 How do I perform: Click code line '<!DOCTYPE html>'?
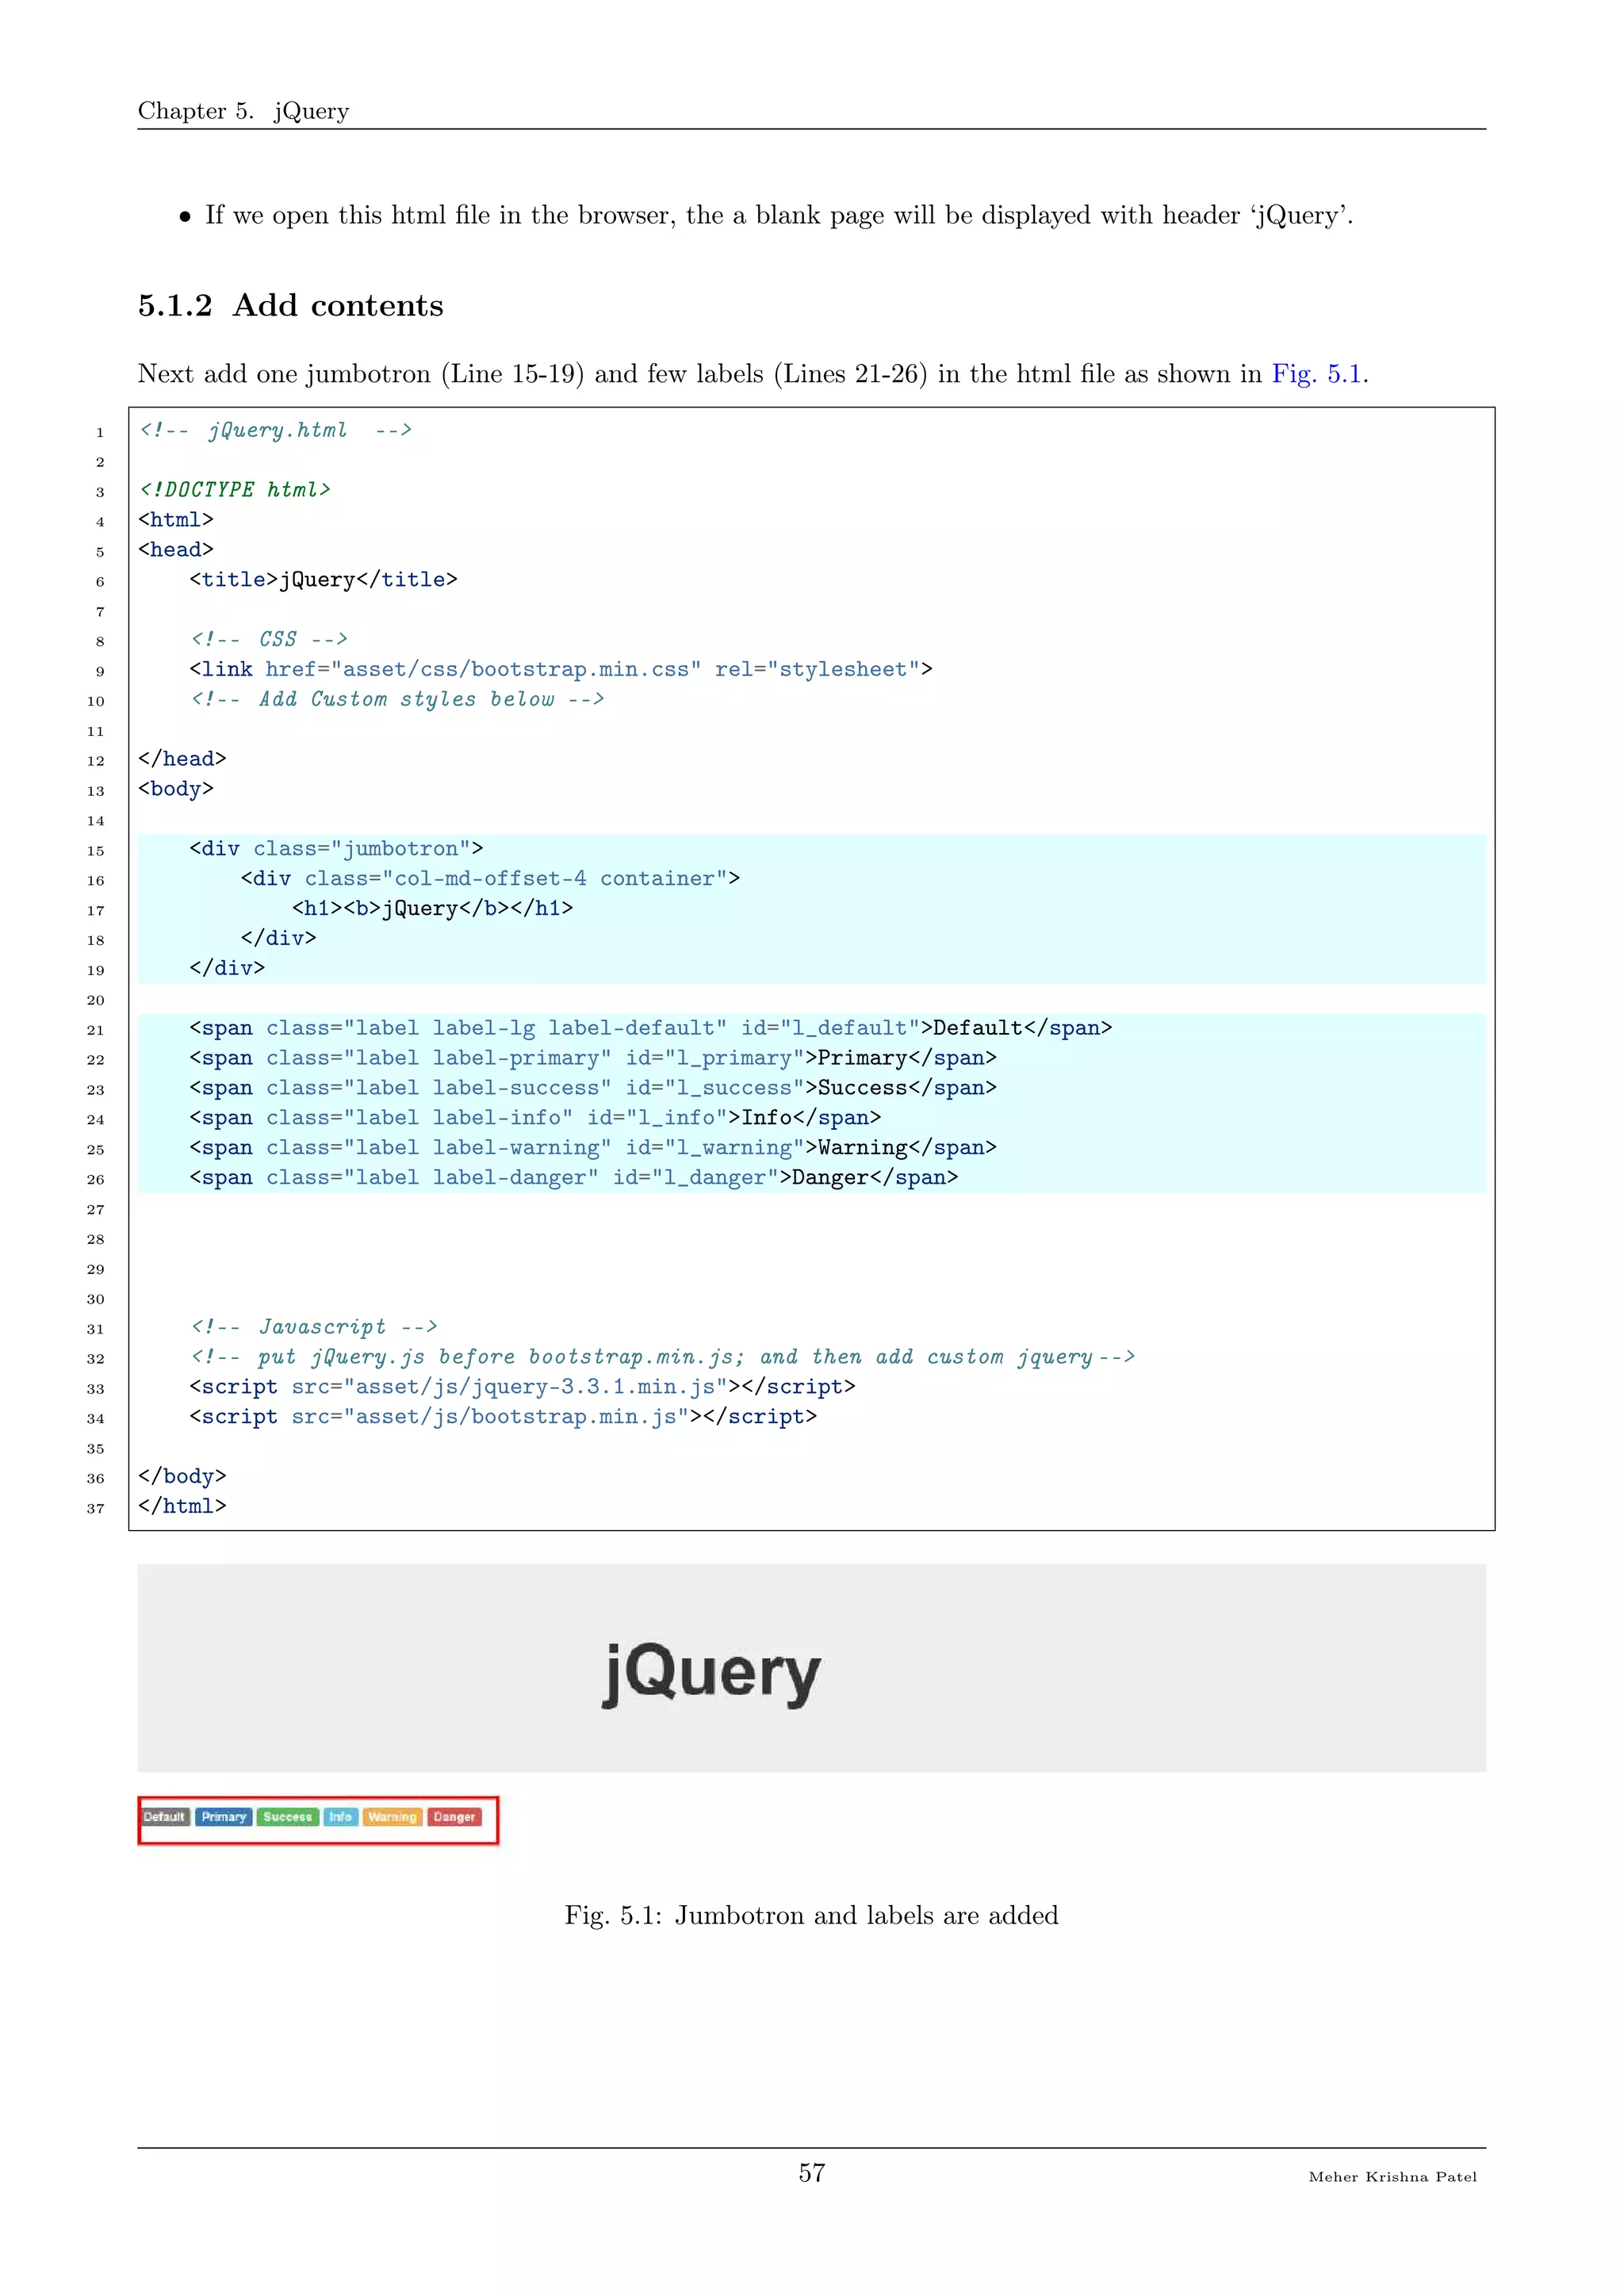(235, 490)
